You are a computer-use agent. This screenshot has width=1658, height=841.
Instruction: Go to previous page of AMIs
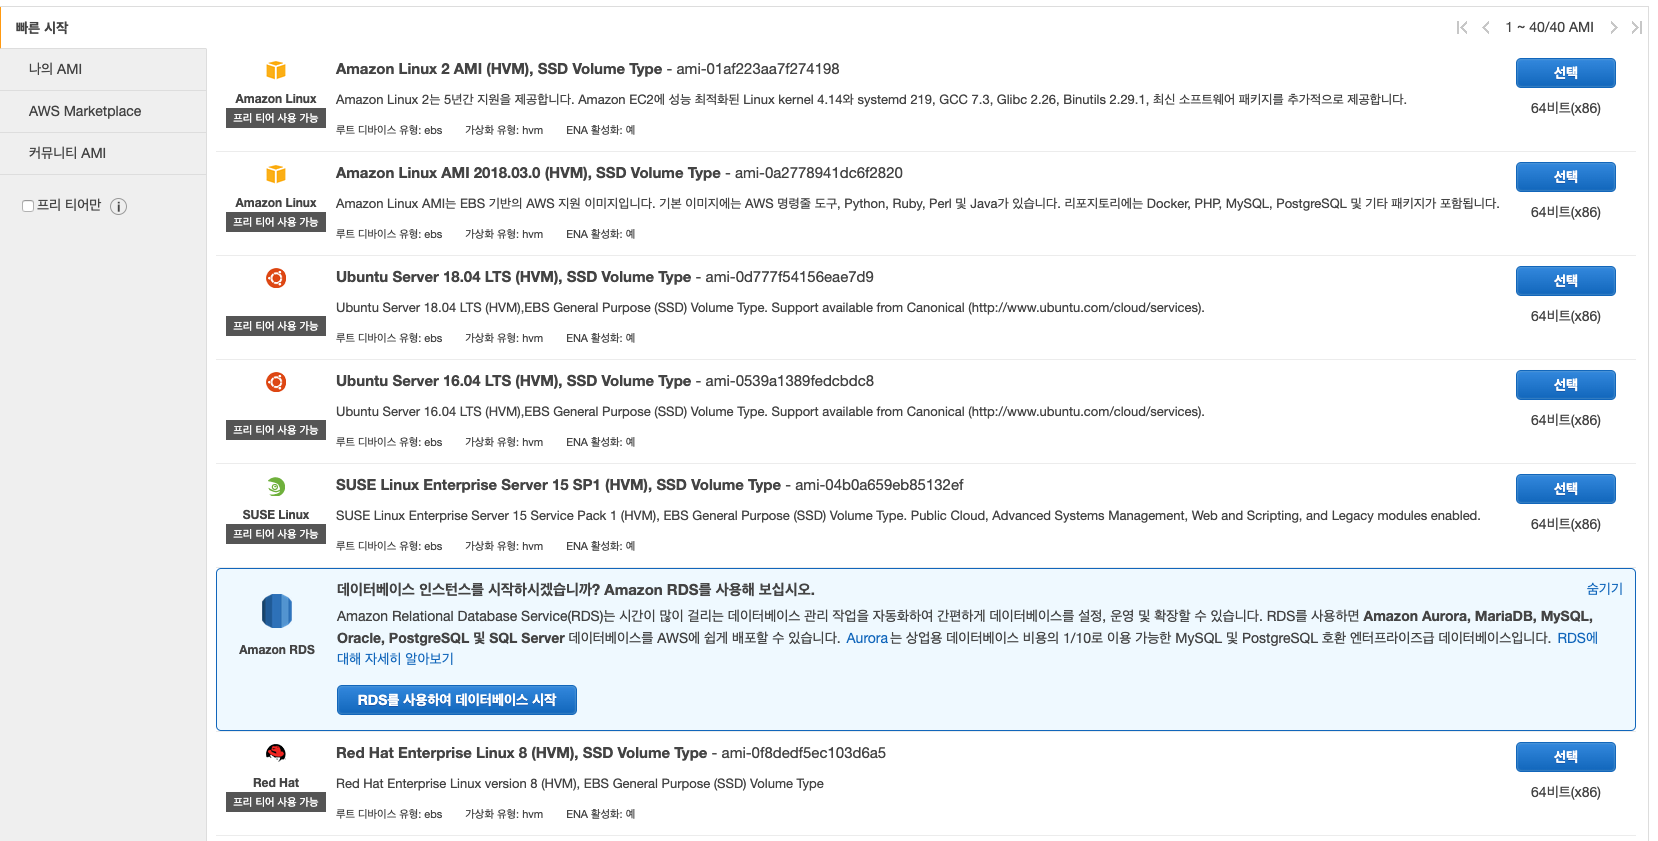(x=1486, y=28)
